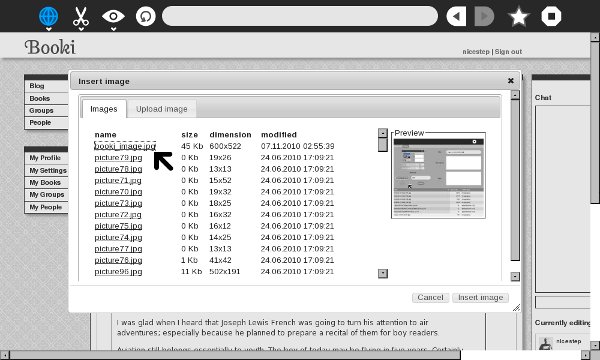Click the browser URL address bar
Viewport: 600px width, 360px height.
[300, 16]
